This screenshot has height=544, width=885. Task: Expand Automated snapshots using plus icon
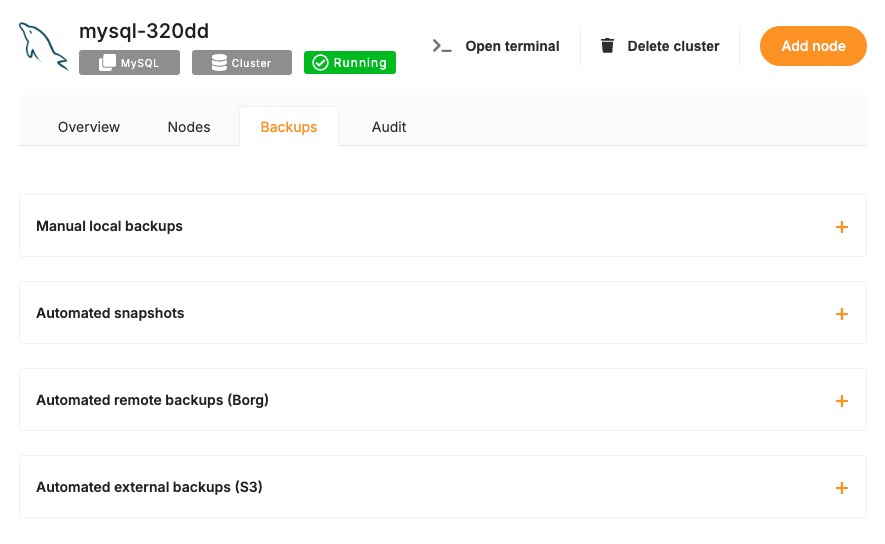(841, 314)
